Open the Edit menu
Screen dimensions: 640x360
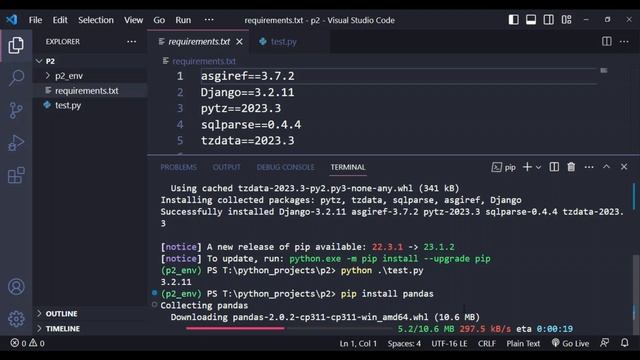60,20
